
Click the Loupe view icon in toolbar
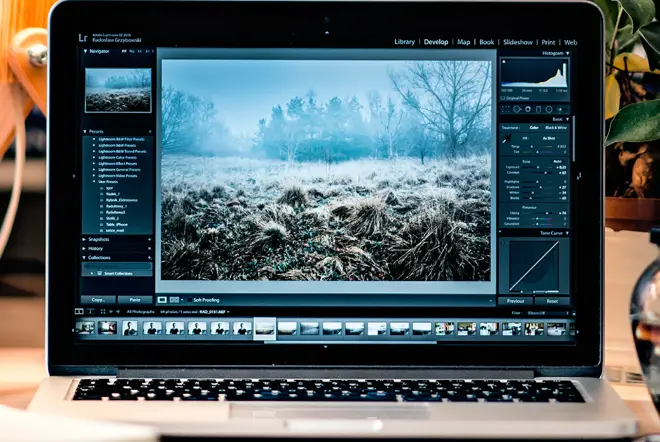(160, 299)
